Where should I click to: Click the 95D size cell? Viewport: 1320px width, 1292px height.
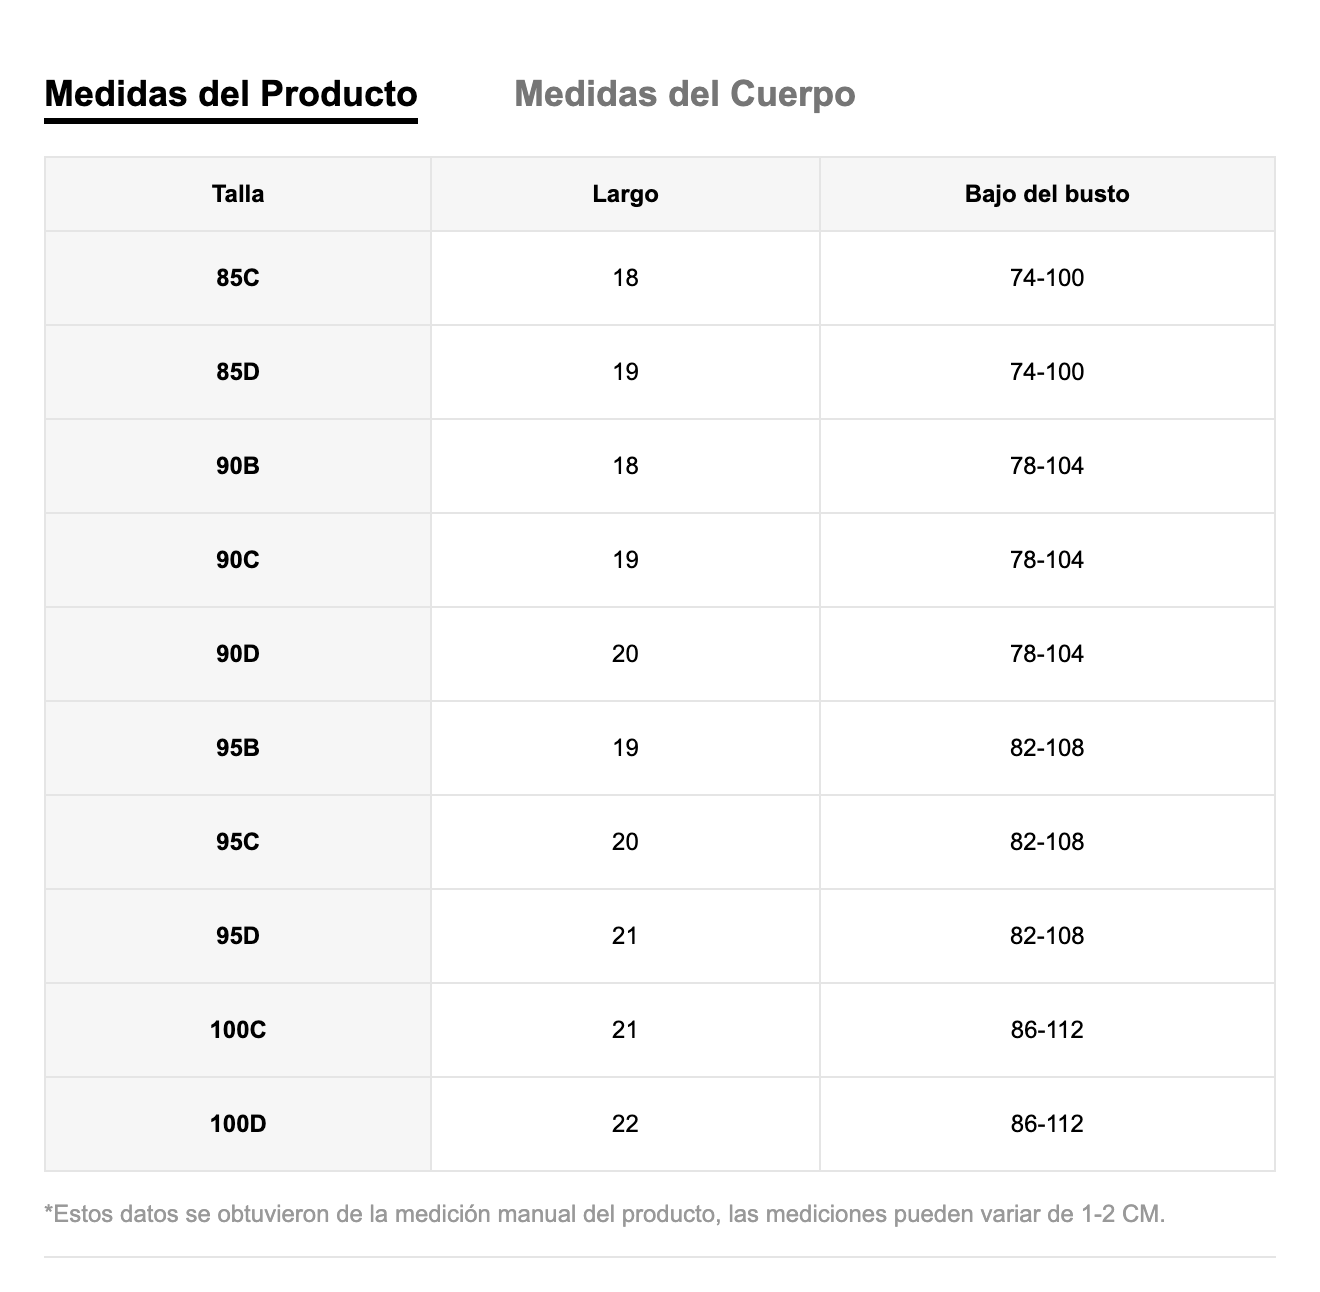(238, 936)
